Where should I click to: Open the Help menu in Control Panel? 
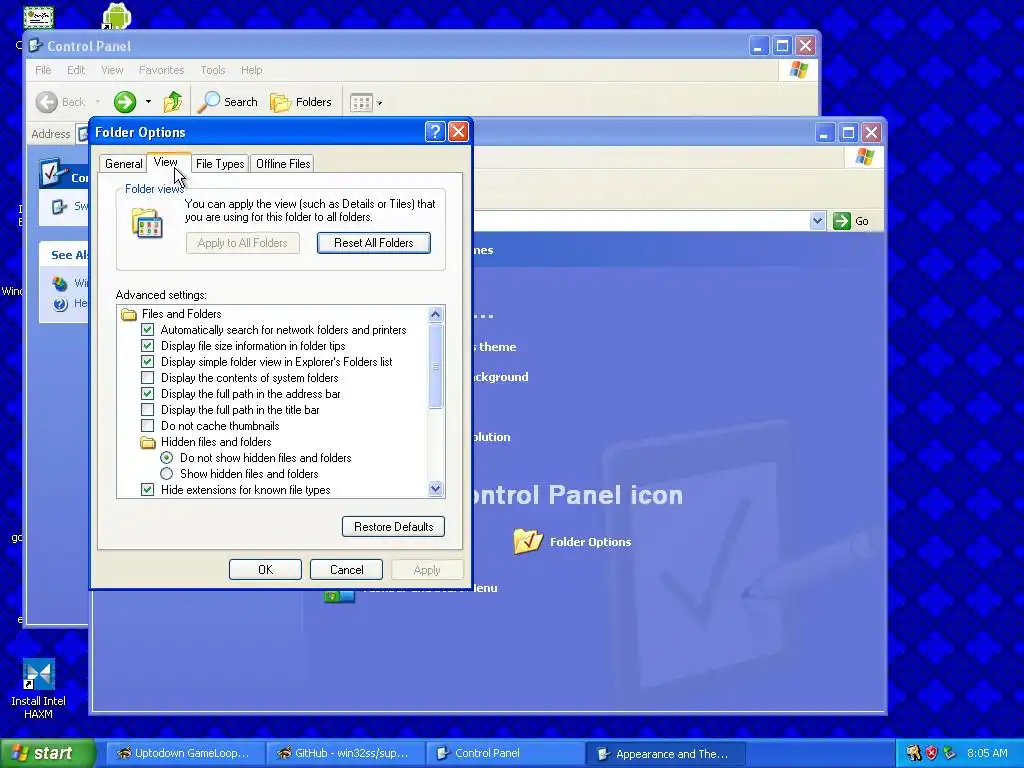(251, 70)
